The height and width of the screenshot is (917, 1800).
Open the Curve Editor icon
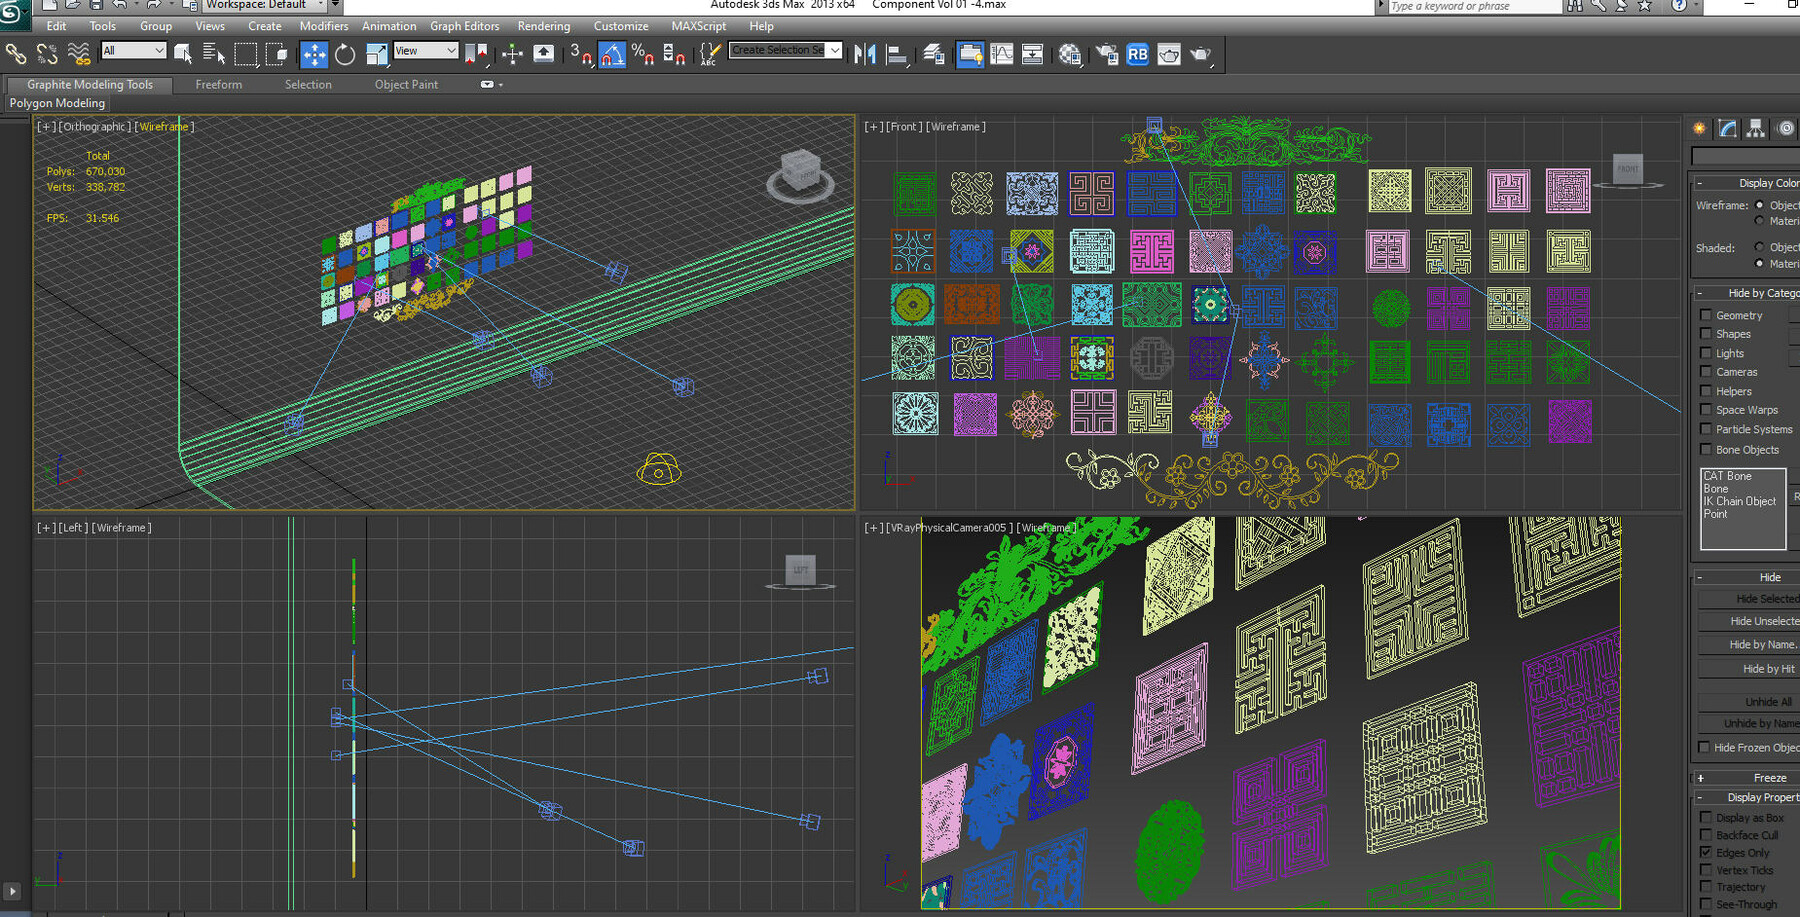coord(1001,54)
